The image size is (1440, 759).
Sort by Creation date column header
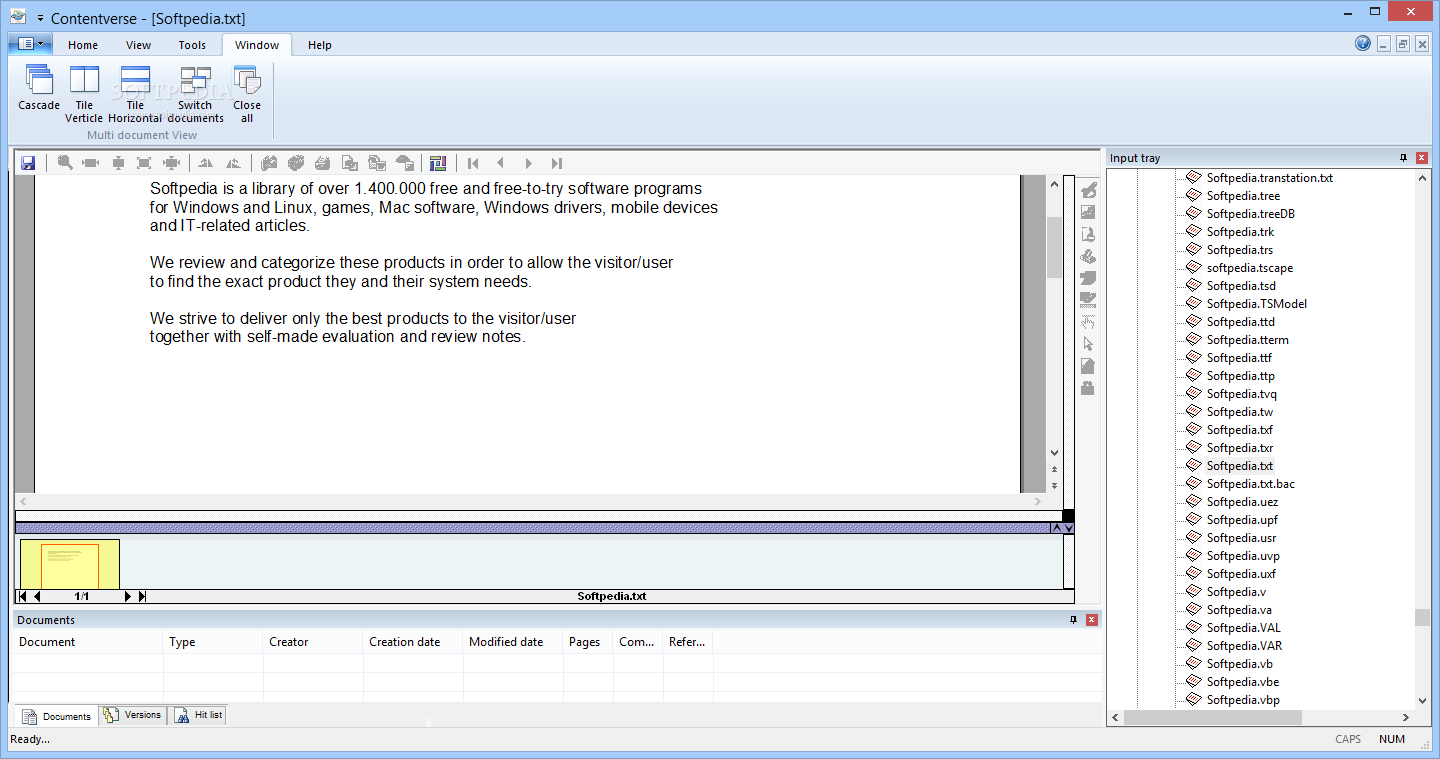pyautogui.click(x=413, y=642)
